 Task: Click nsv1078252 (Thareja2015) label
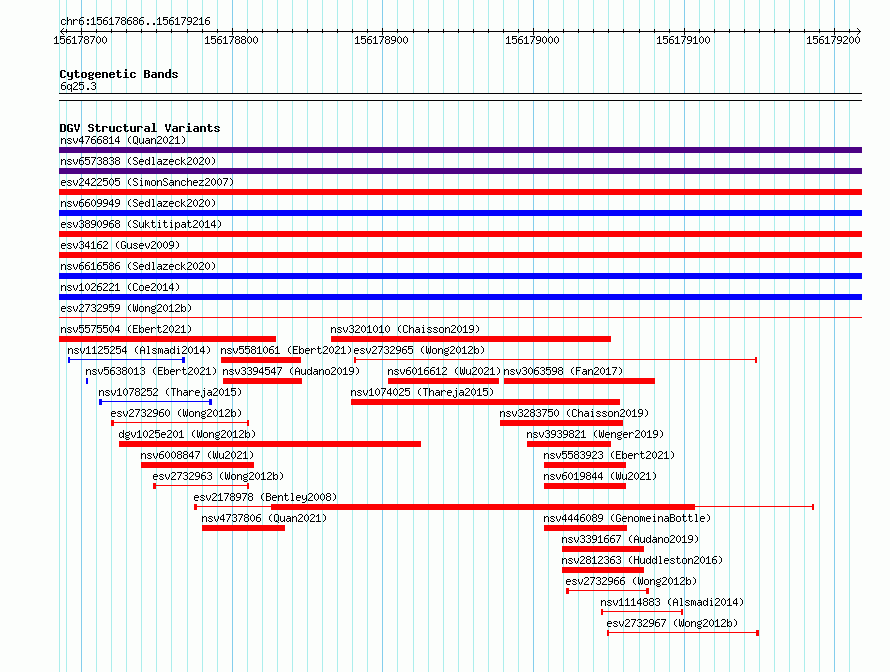click(x=170, y=392)
